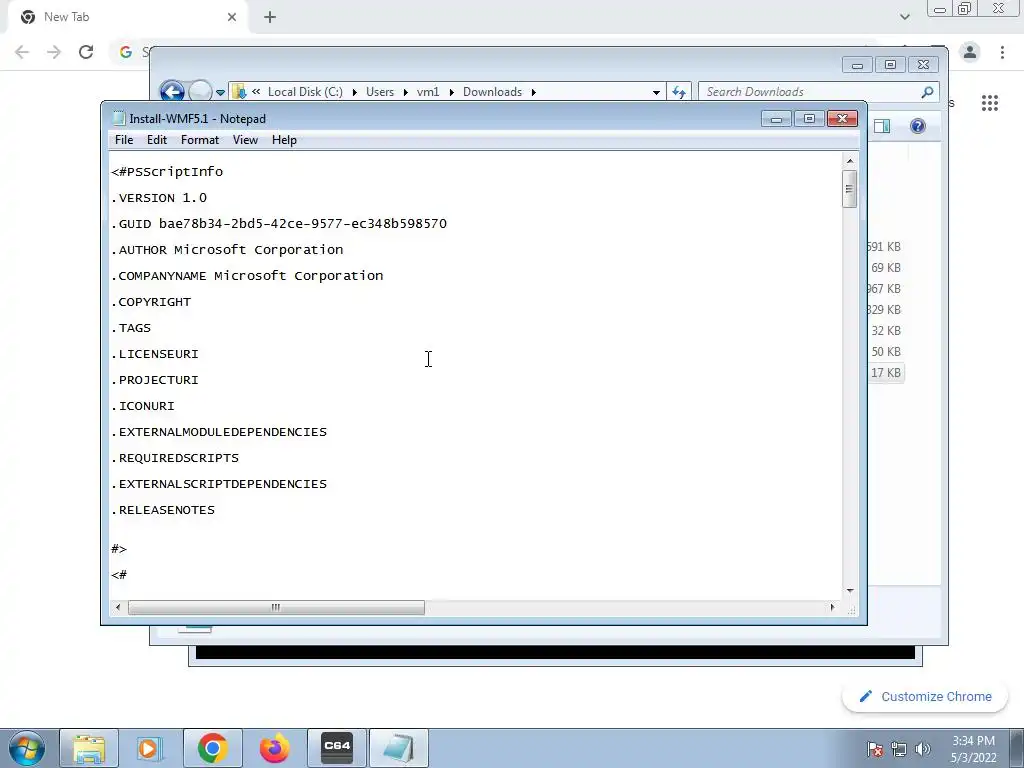Click Notepad's scroll right arrow

click(x=832, y=607)
